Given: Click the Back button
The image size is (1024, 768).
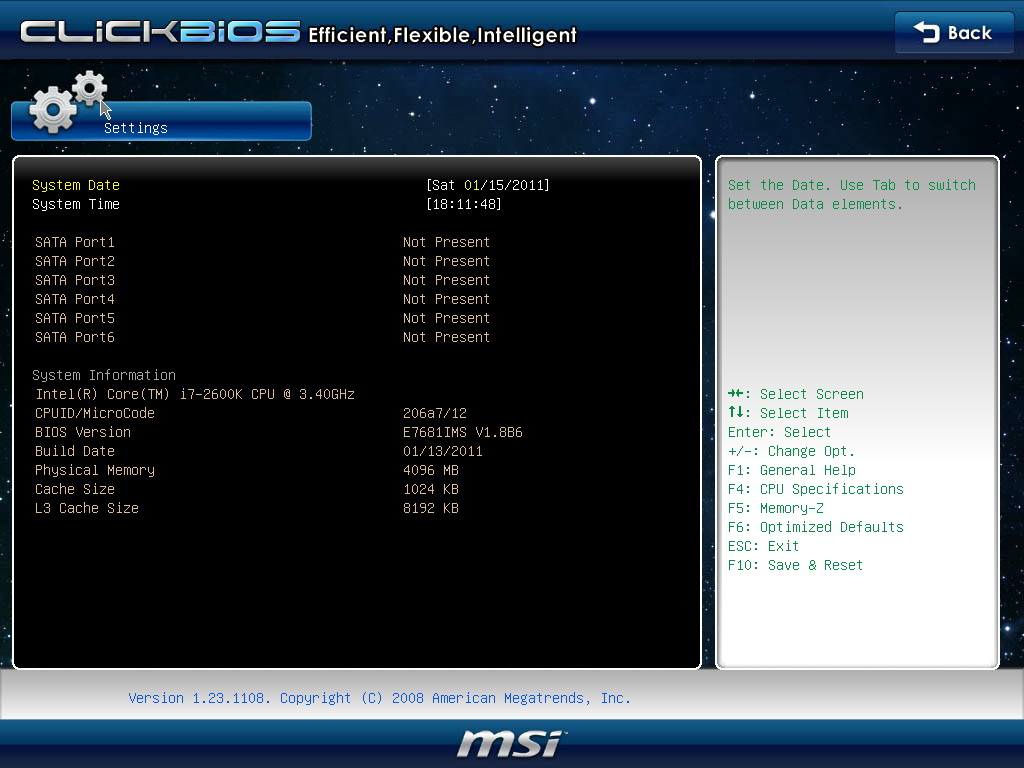Looking at the screenshot, I should coord(953,33).
